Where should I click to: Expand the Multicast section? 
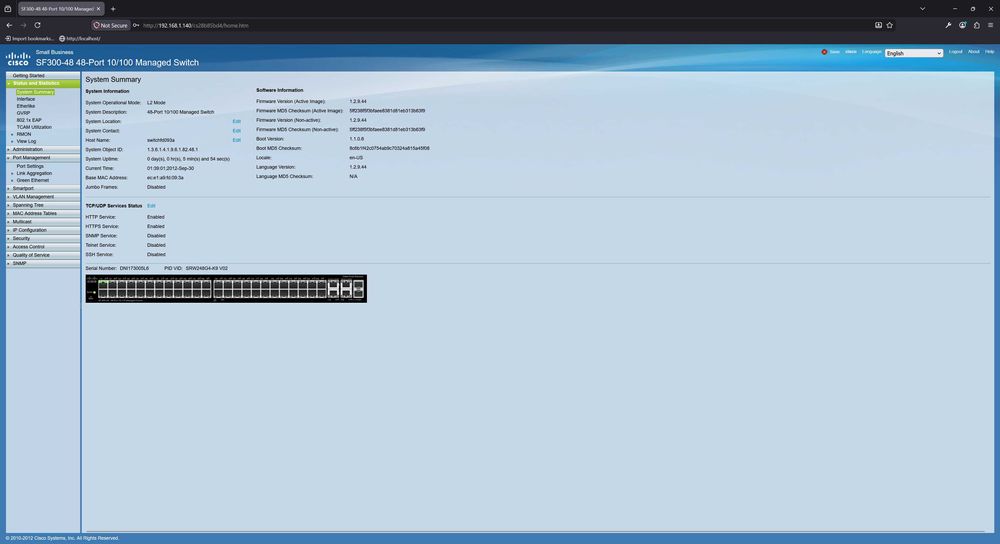pos(43,221)
